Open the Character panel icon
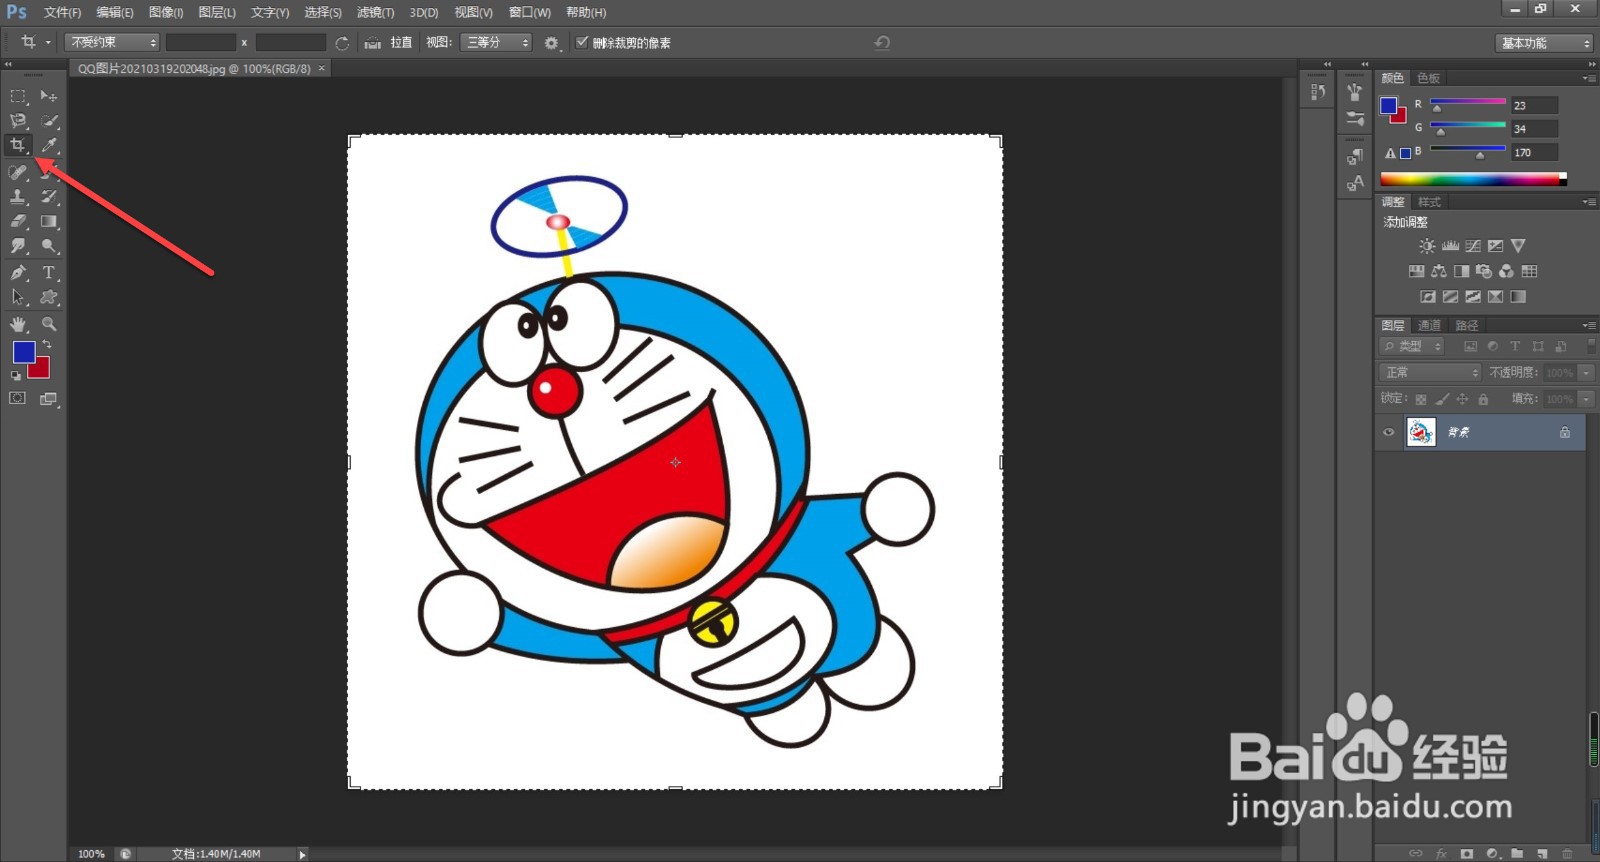 (1355, 183)
